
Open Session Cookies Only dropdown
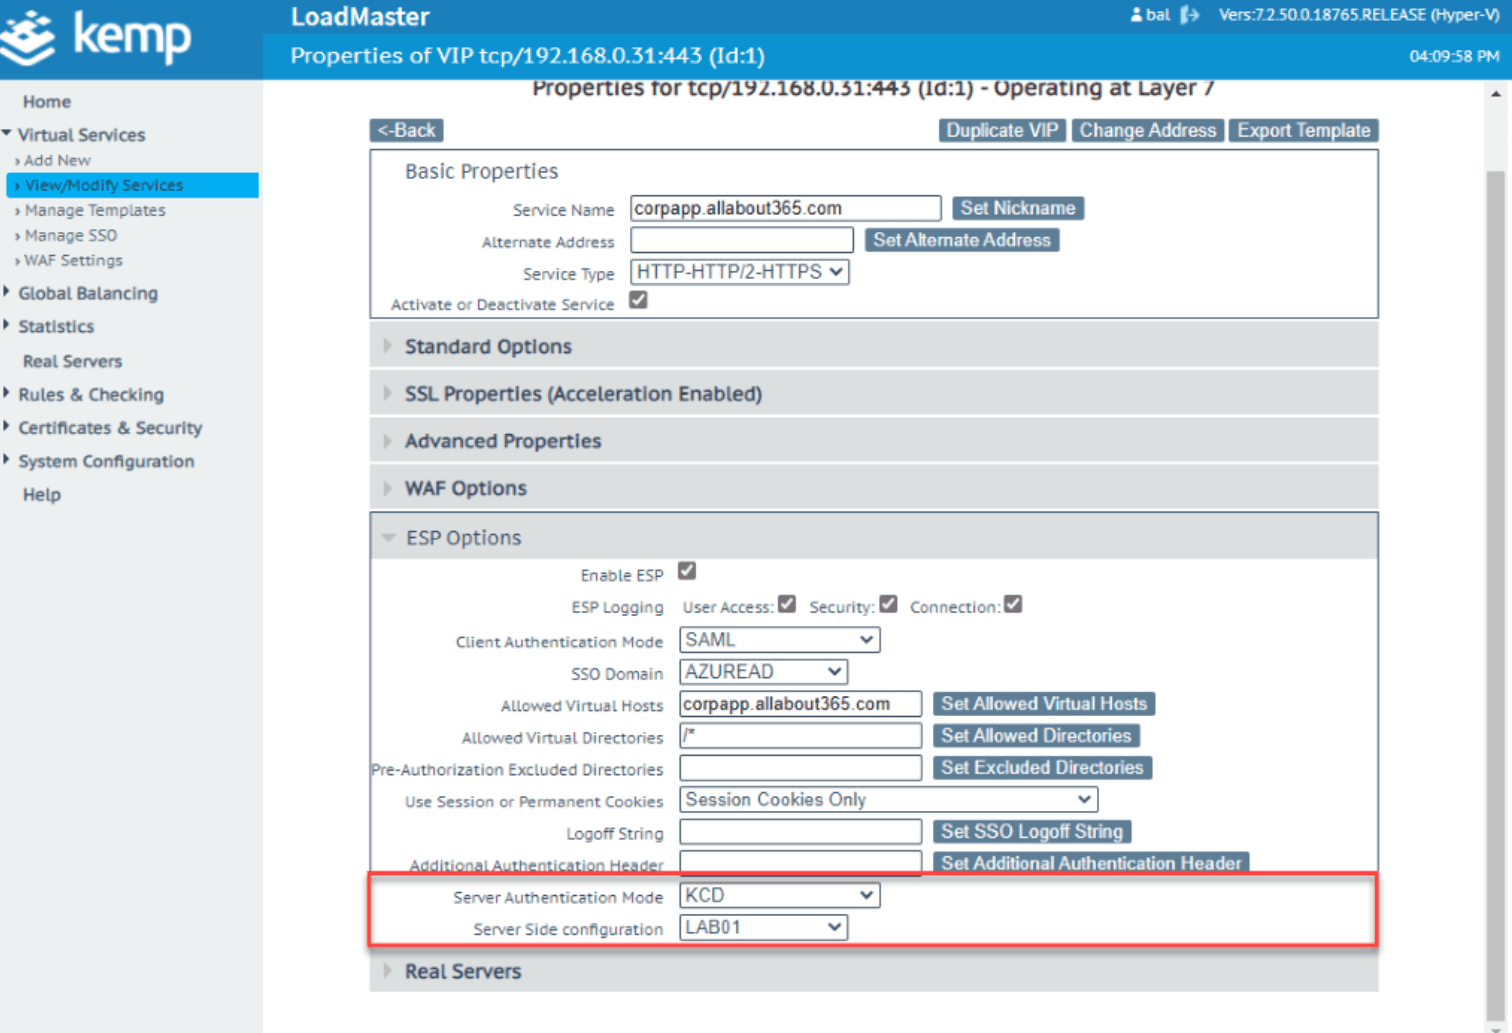click(888, 800)
